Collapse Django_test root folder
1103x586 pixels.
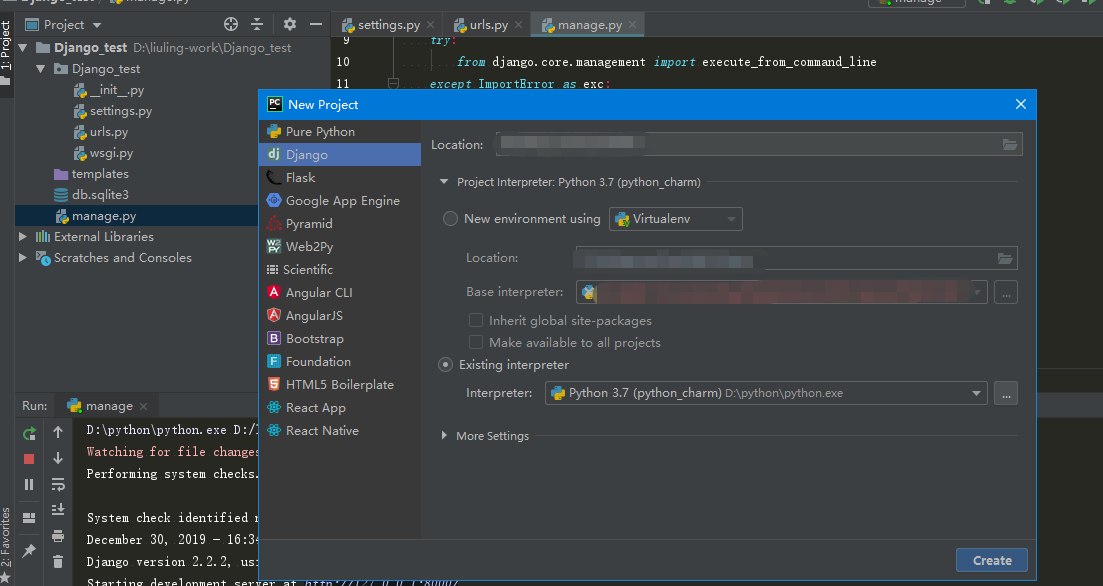(23, 48)
